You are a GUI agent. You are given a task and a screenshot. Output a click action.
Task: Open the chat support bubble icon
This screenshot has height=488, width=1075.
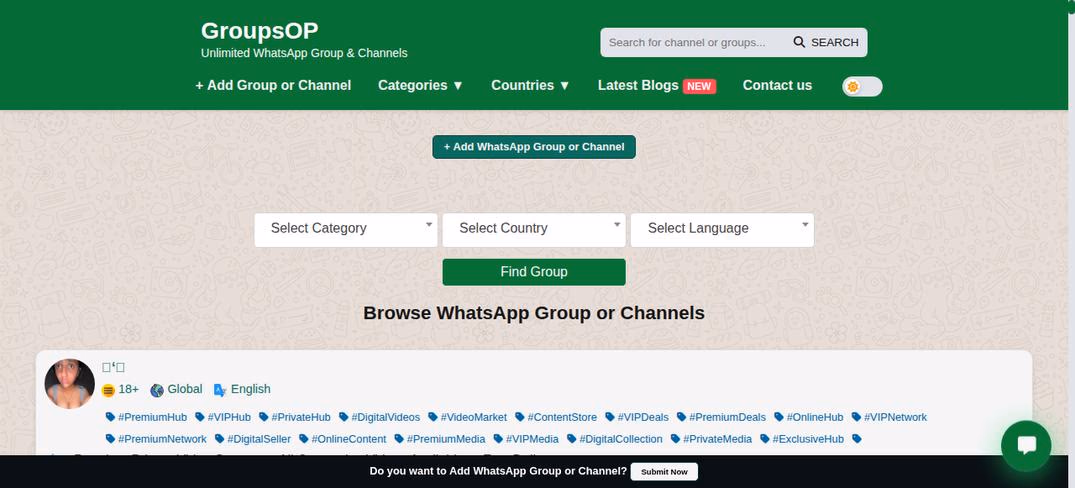(x=1026, y=446)
